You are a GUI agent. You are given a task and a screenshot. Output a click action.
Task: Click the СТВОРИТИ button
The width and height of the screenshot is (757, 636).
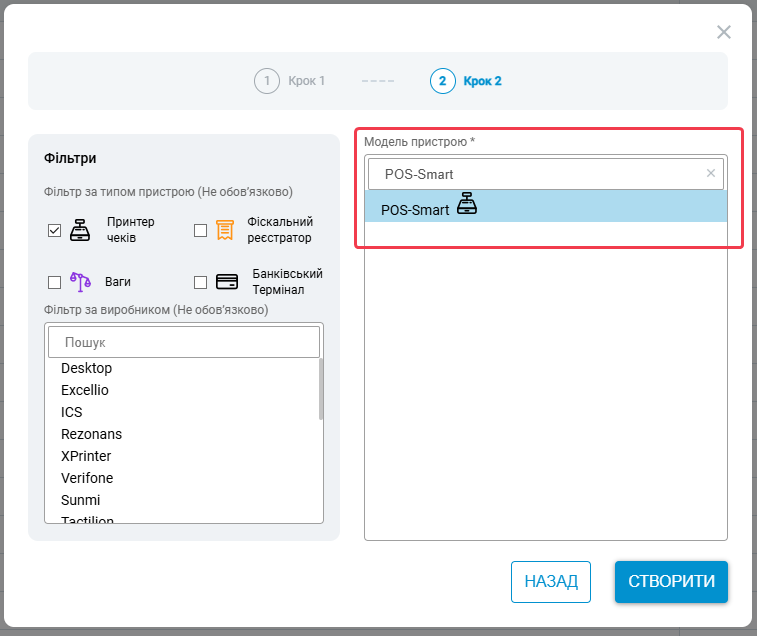671,581
